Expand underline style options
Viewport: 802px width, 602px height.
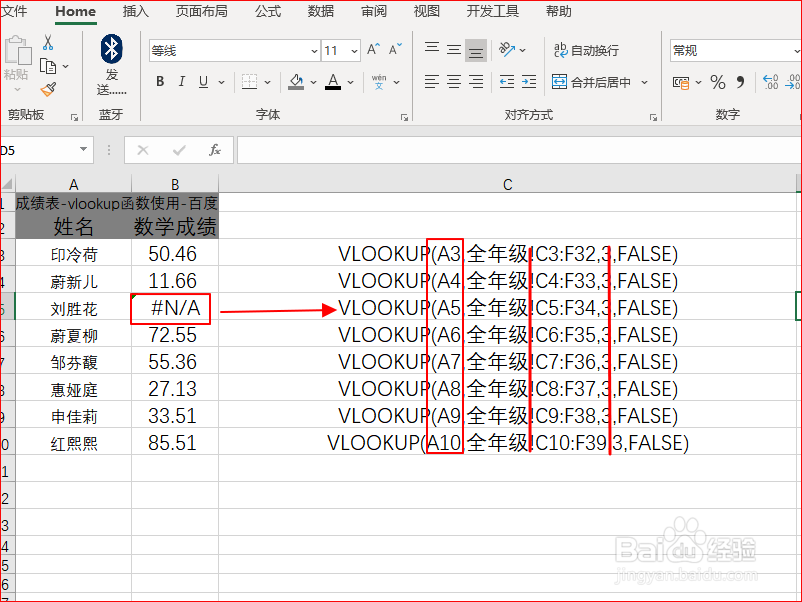pyautogui.click(x=221, y=82)
